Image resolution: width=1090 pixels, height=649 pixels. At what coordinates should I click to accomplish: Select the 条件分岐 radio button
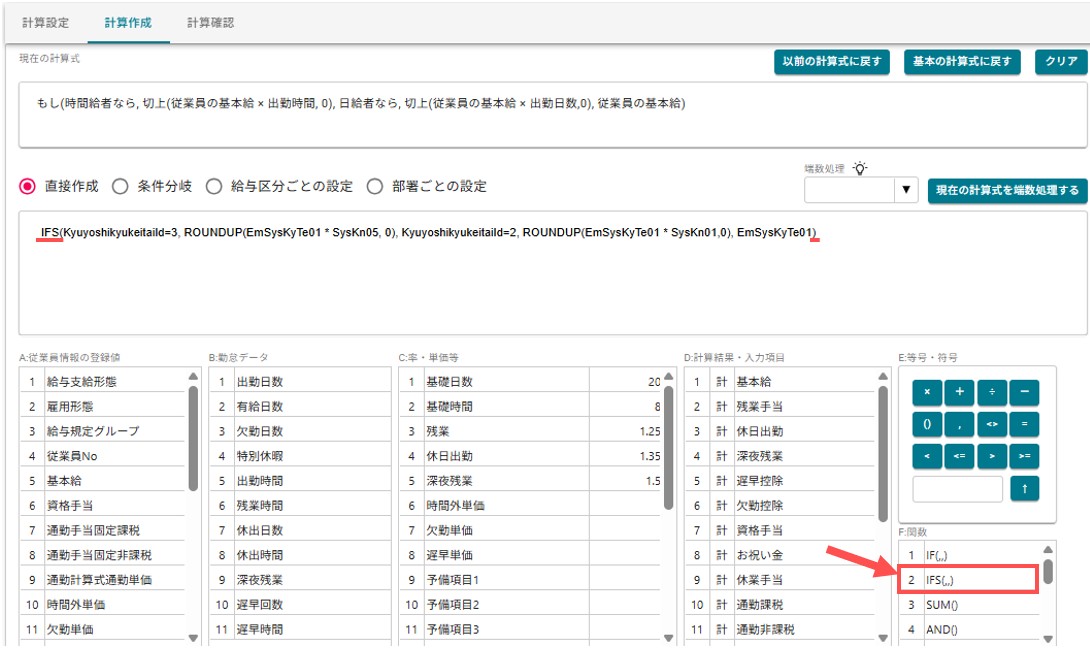coord(120,186)
